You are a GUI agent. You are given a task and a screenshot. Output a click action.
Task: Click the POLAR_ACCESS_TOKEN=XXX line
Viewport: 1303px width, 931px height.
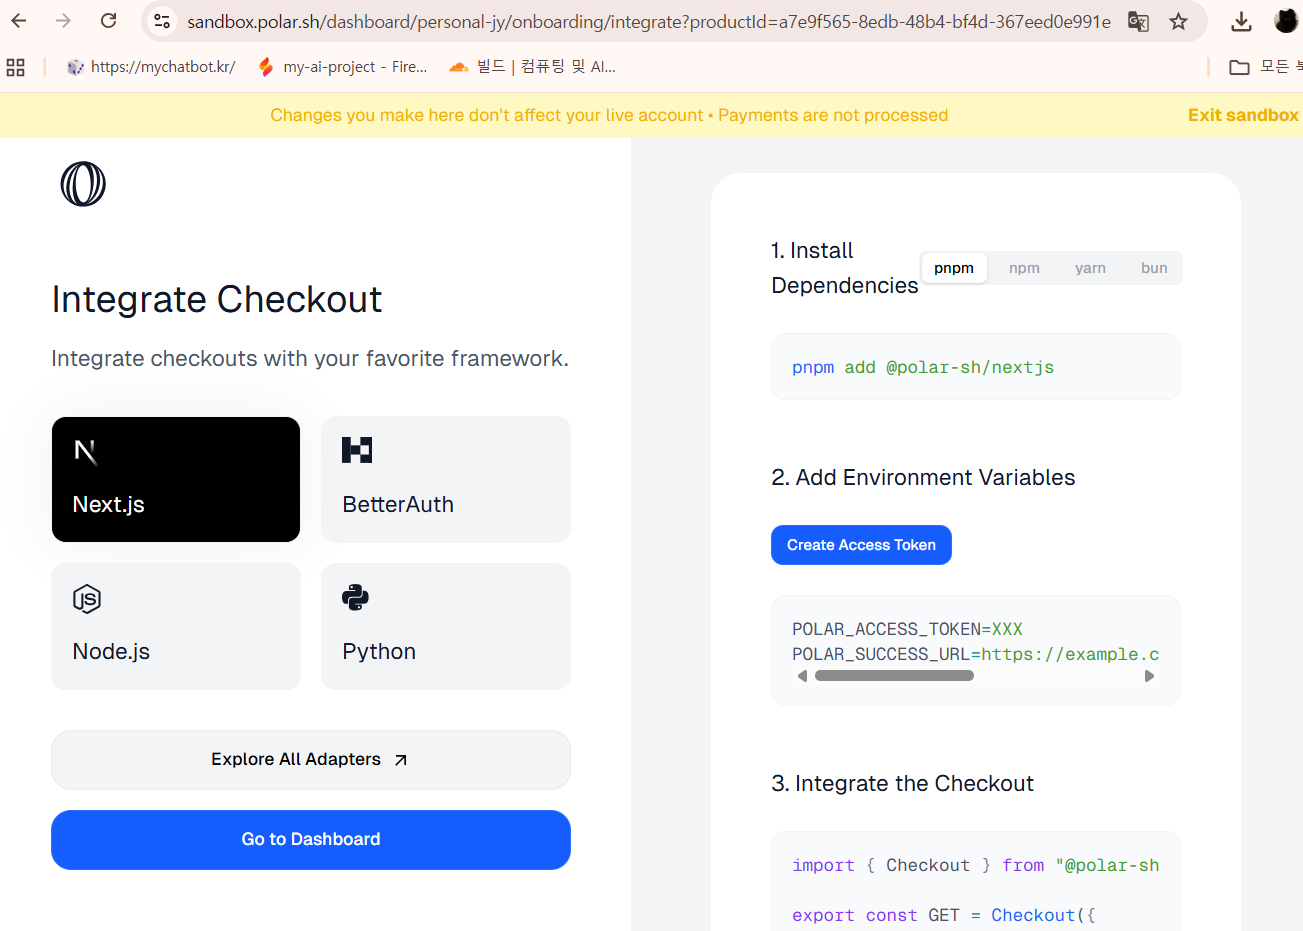pos(907,629)
